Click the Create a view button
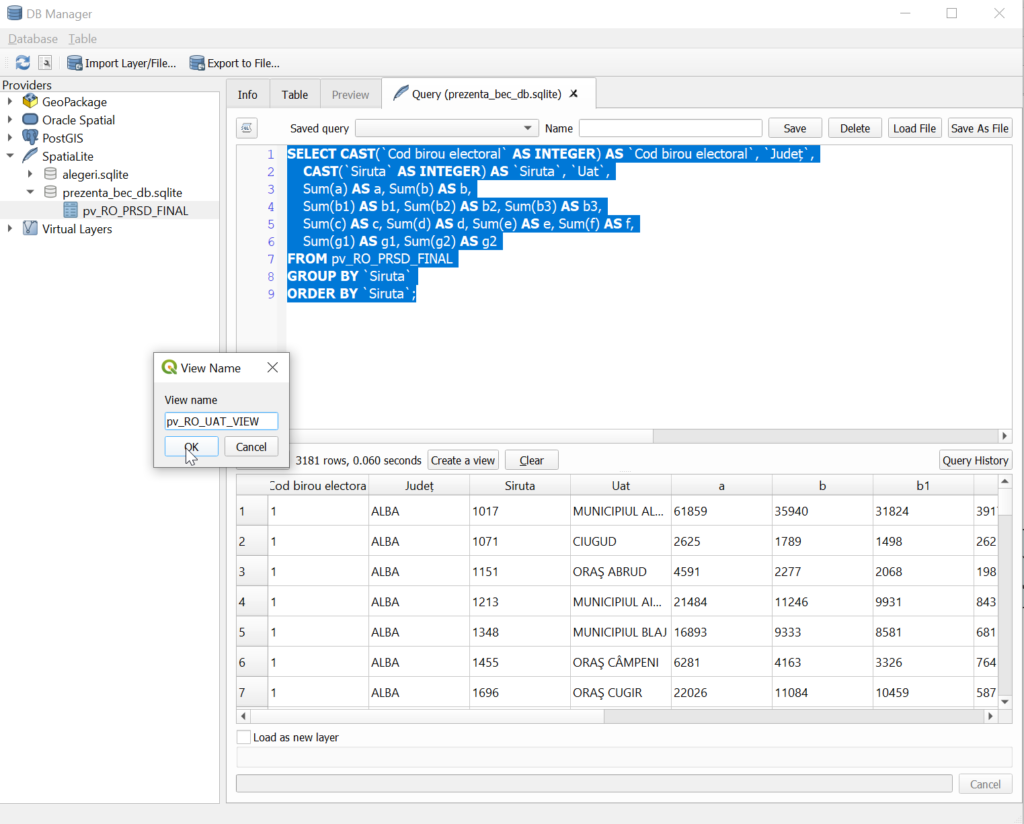Image resolution: width=1024 pixels, height=824 pixels. point(463,460)
